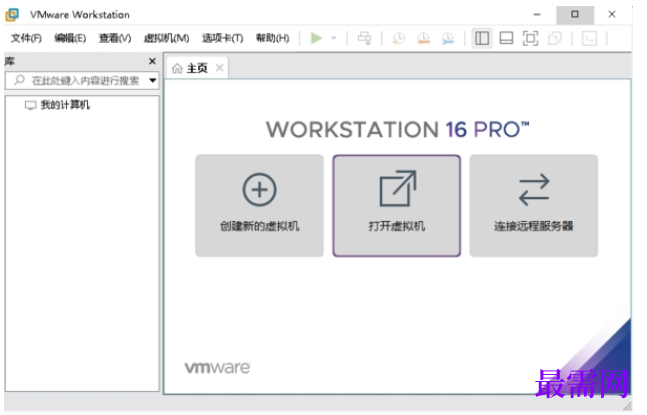Image resolution: width=647 pixels, height=415 pixels.
Task: Close the 库 library panel
Action: (x=154, y=62)
